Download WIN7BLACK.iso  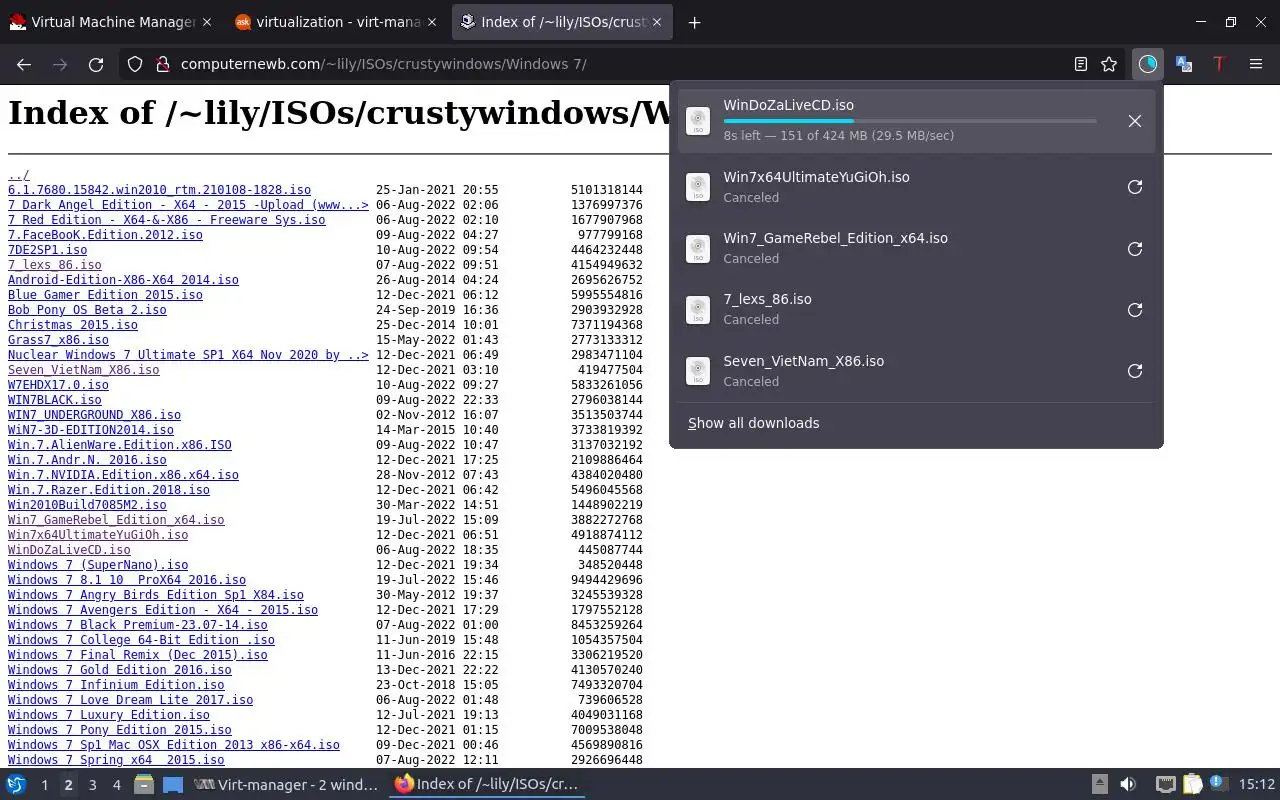coord(55,400)
